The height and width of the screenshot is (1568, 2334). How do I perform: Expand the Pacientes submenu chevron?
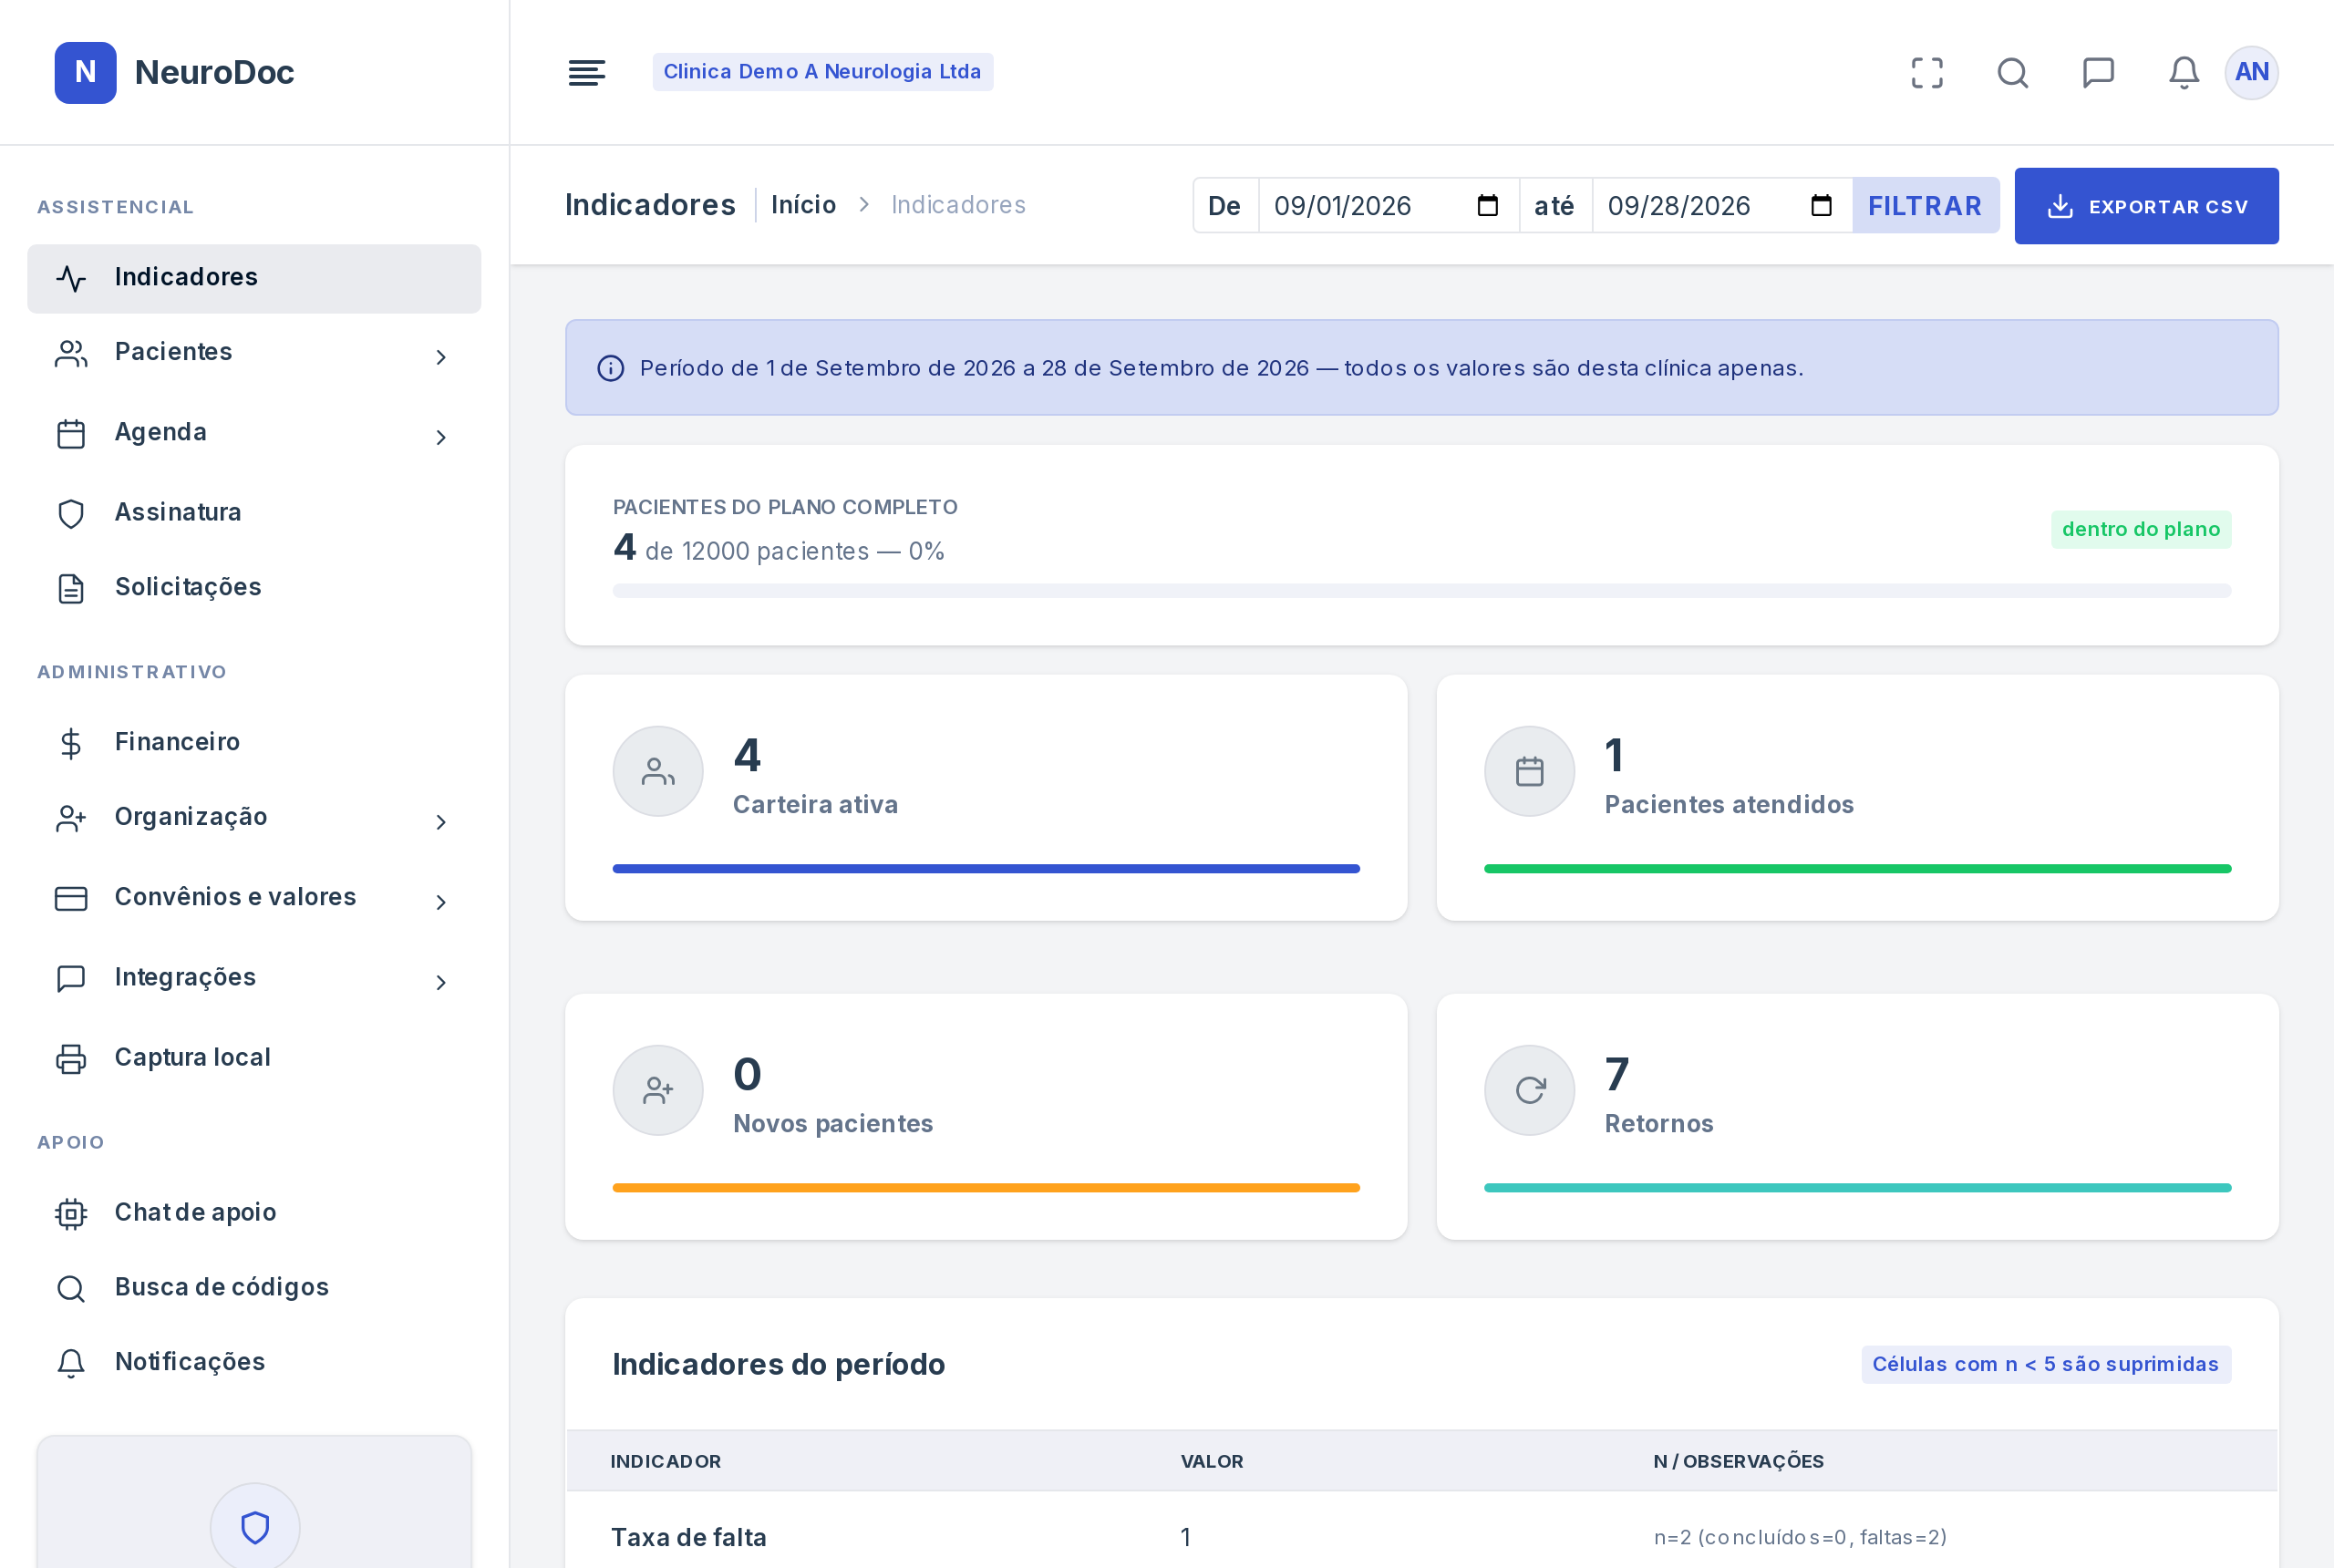pyautogui.click(x=441, y=357)
